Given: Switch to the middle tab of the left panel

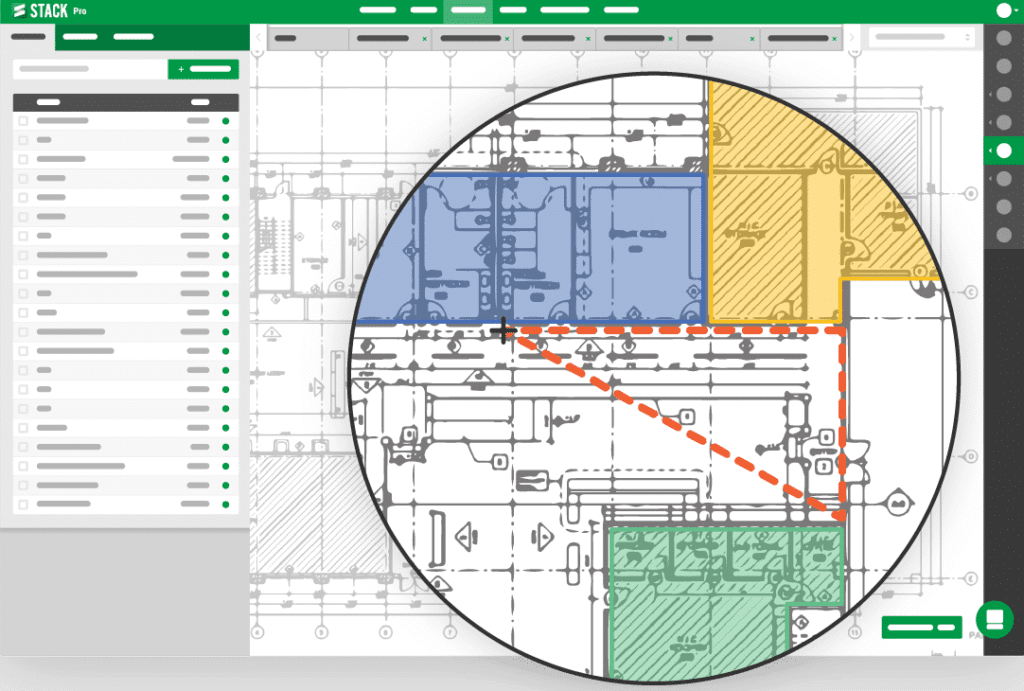Looking at the screenshot, I should click(80, 37).
